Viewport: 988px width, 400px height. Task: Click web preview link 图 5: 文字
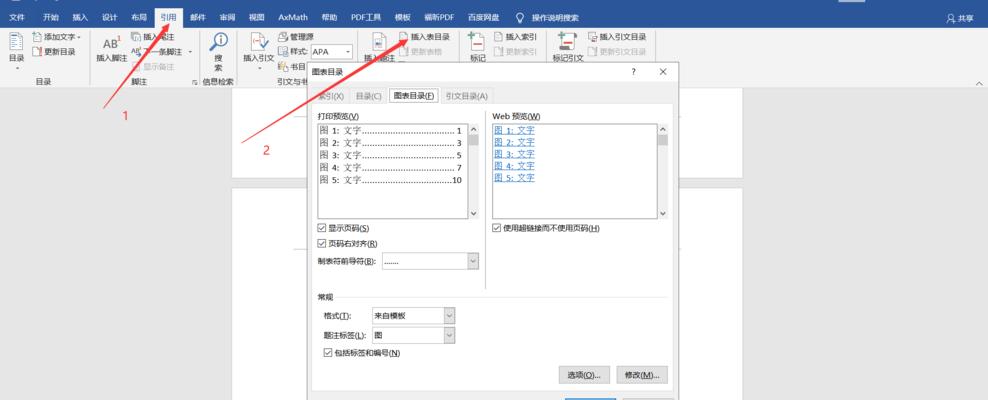(x=514, y=178)
